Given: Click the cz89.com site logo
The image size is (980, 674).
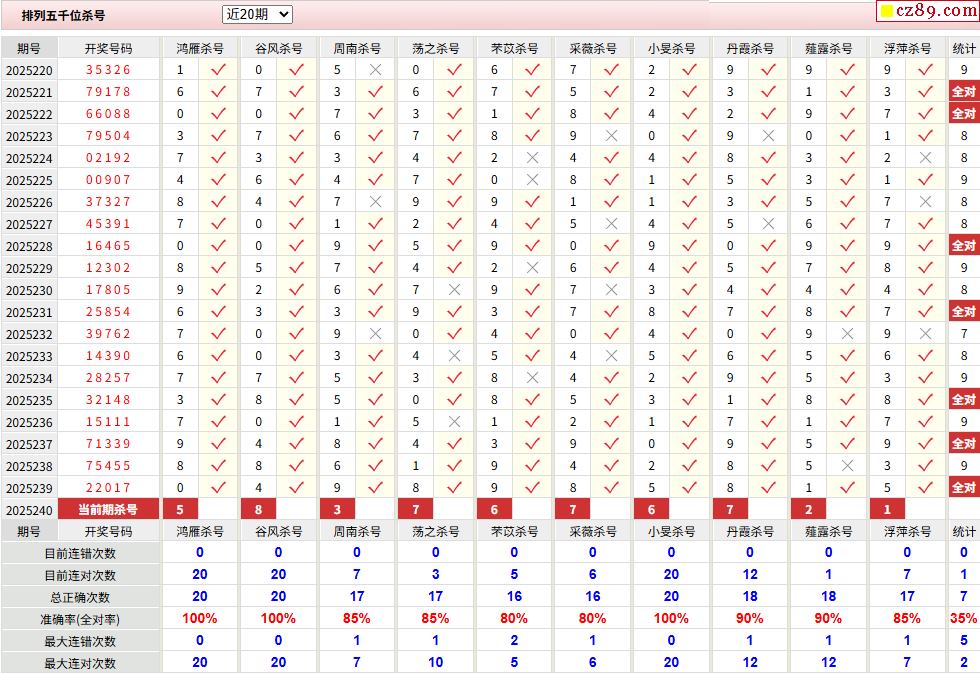Looking at the screenshot, I should (928, 11).
